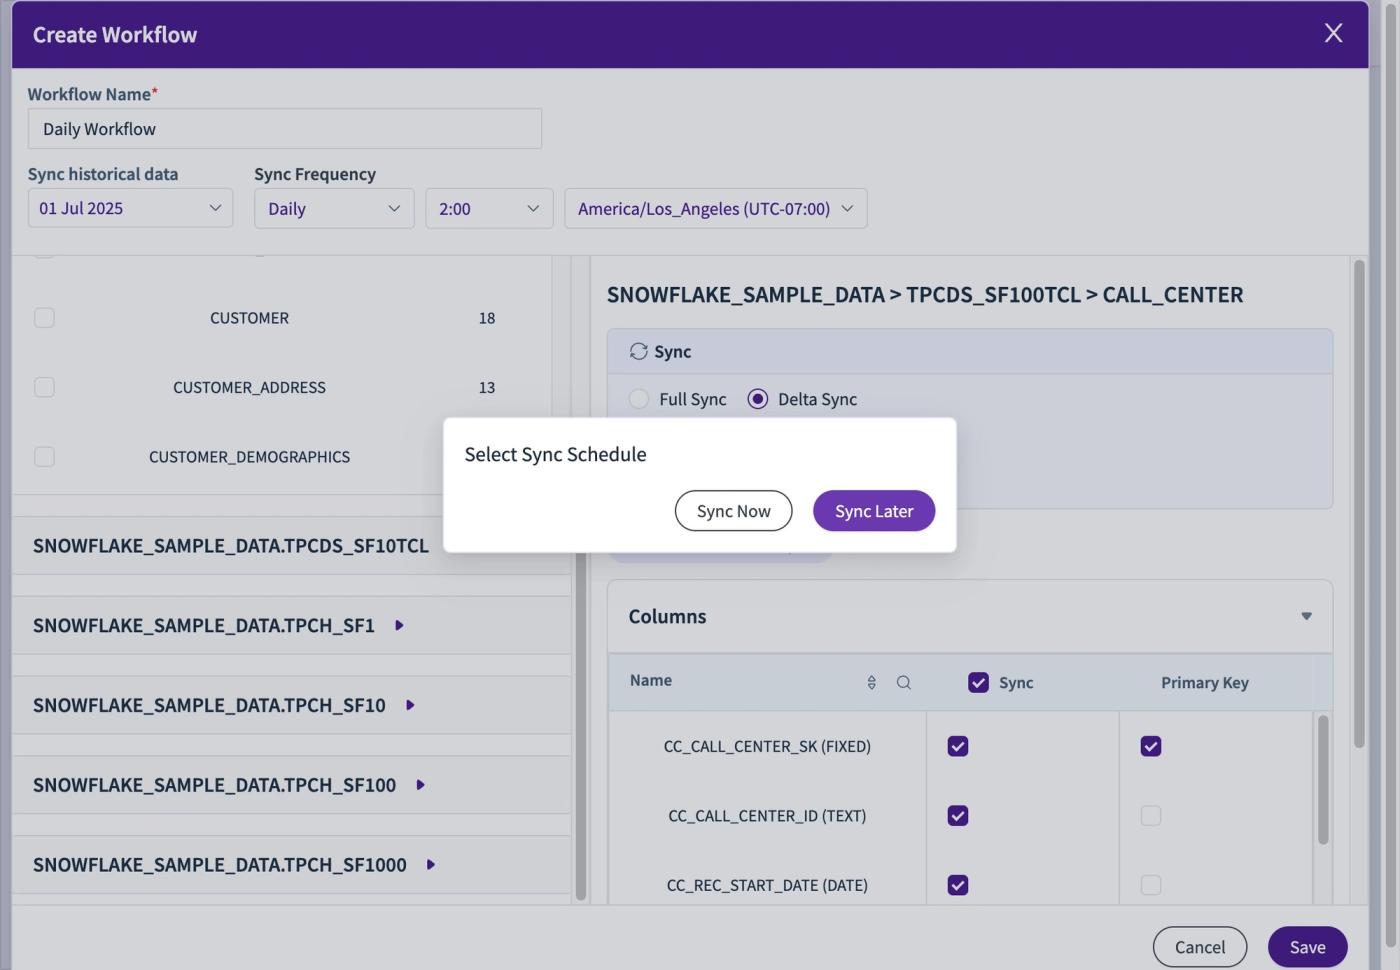
Task: Click CC_CALL_CENTER_SK (FIXED) column name
Action: click(767, 746)
